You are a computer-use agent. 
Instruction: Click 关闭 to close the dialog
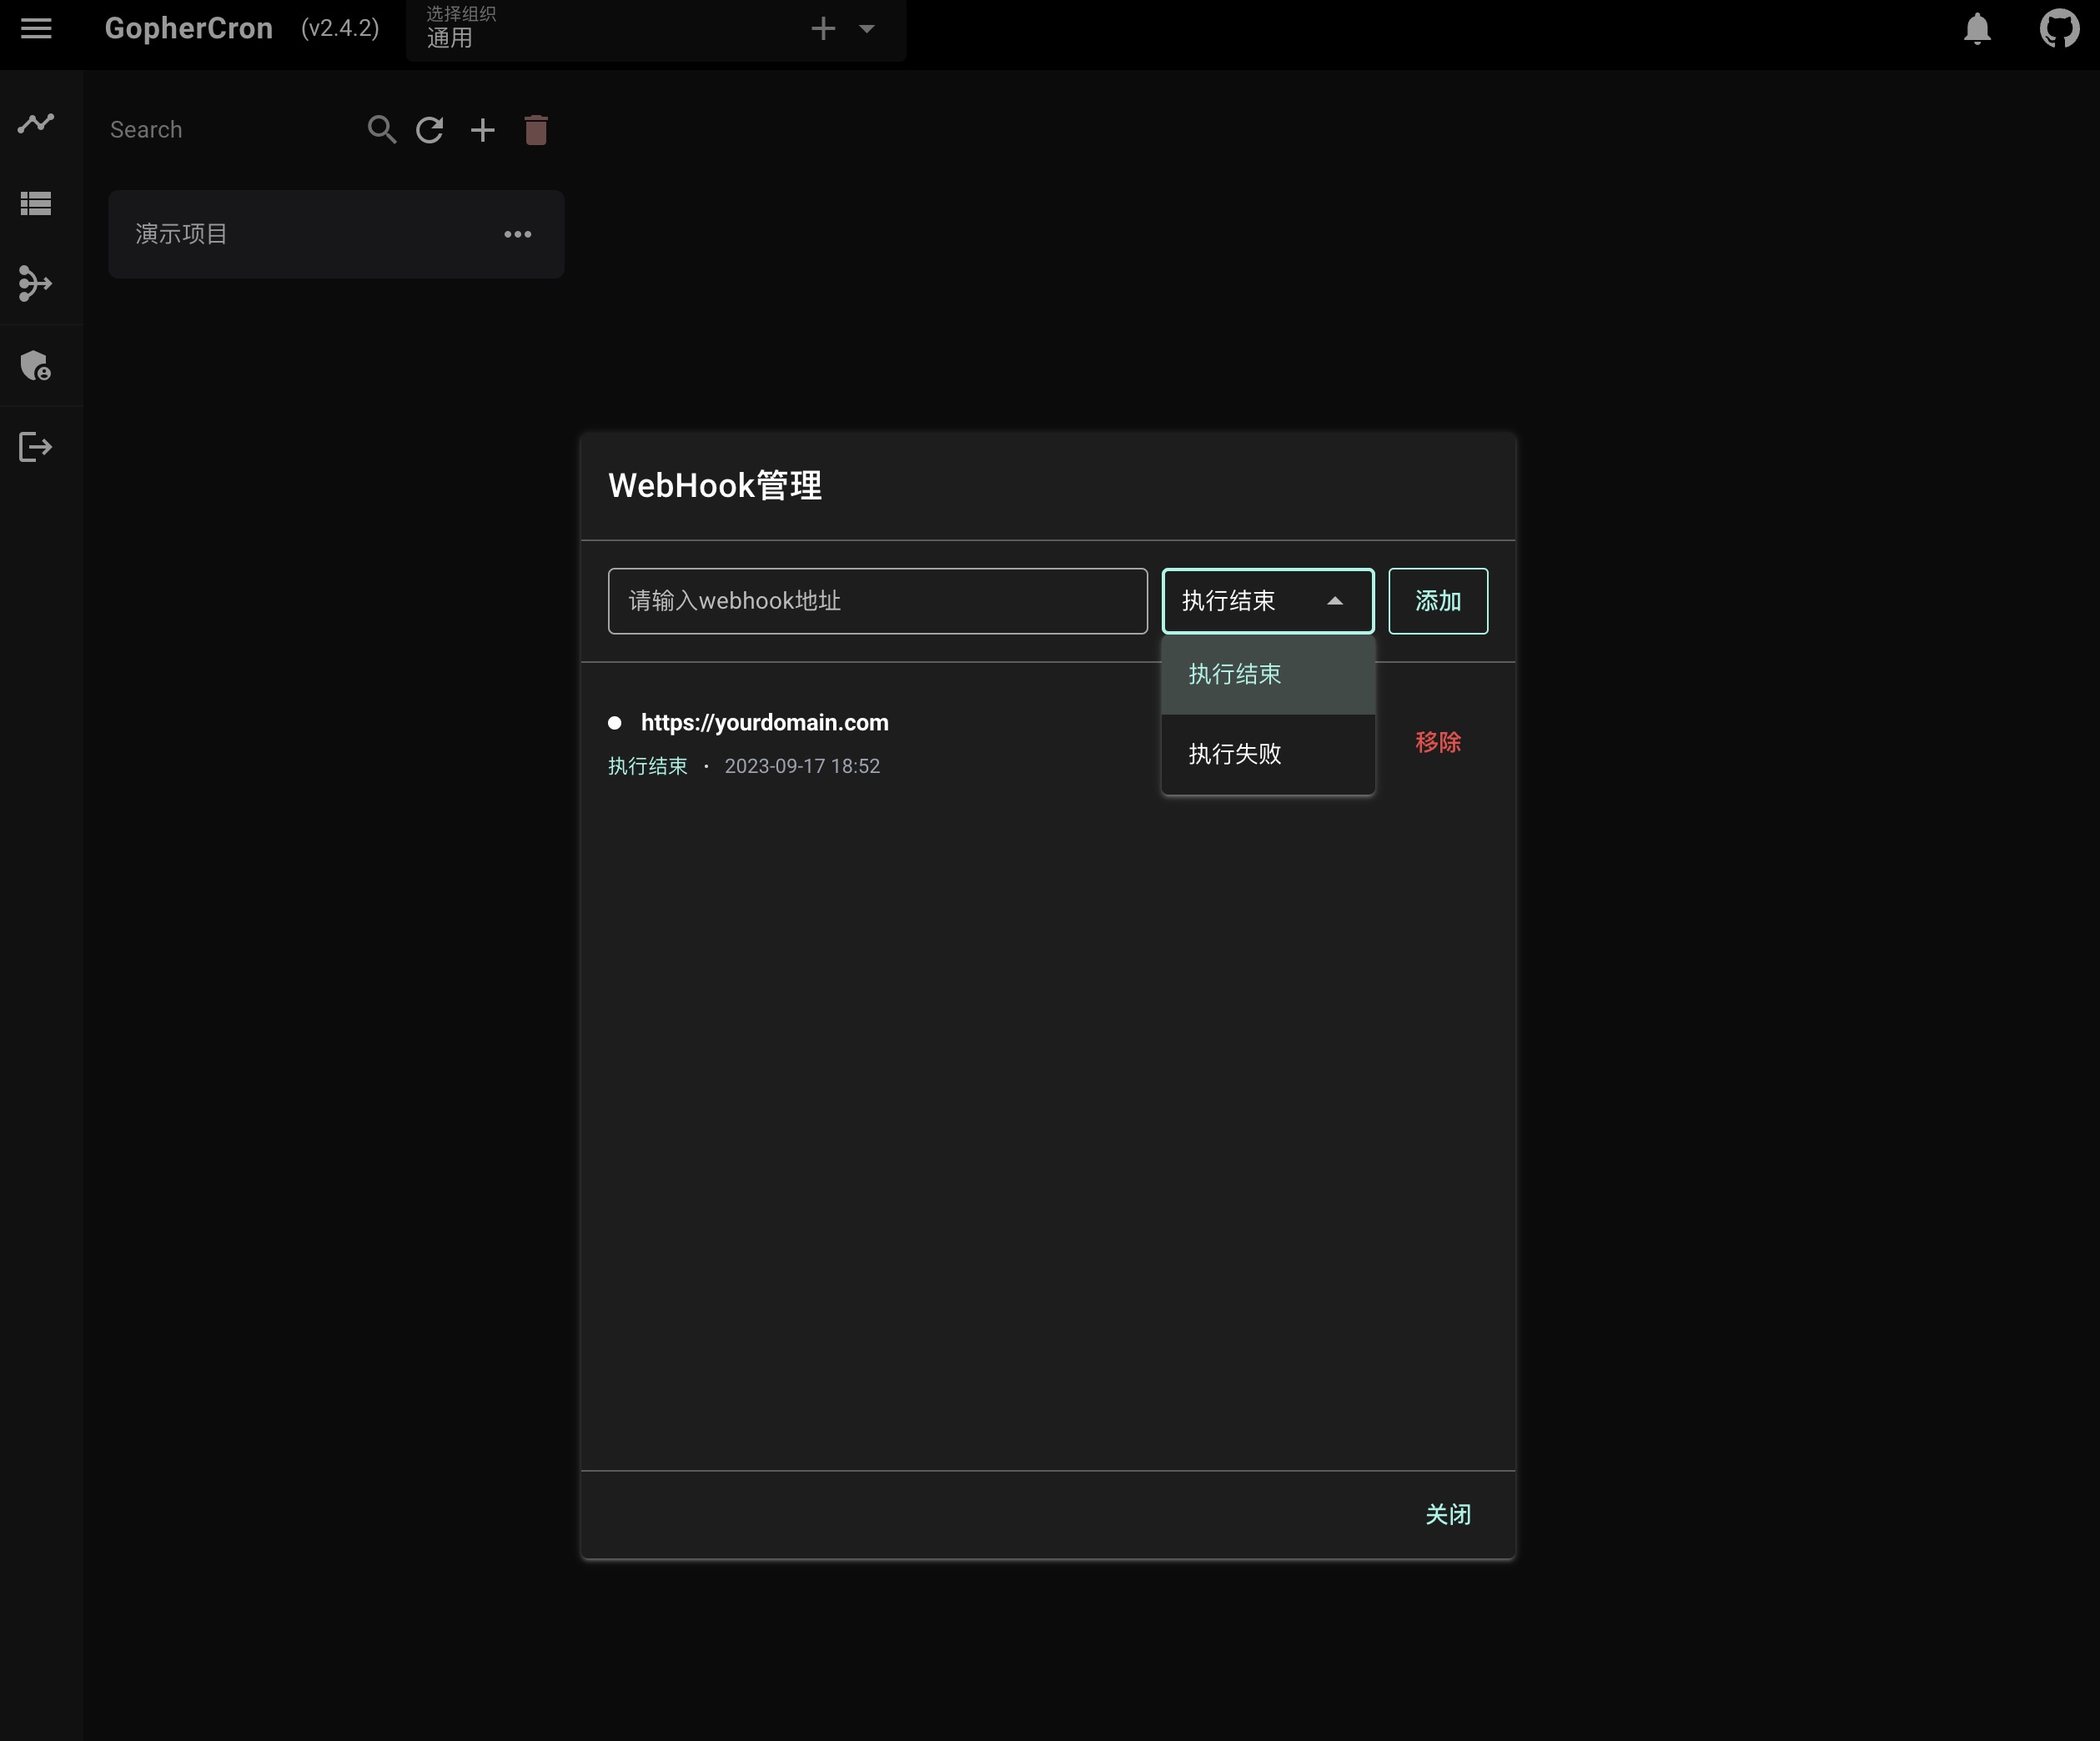(1447, 1515)
